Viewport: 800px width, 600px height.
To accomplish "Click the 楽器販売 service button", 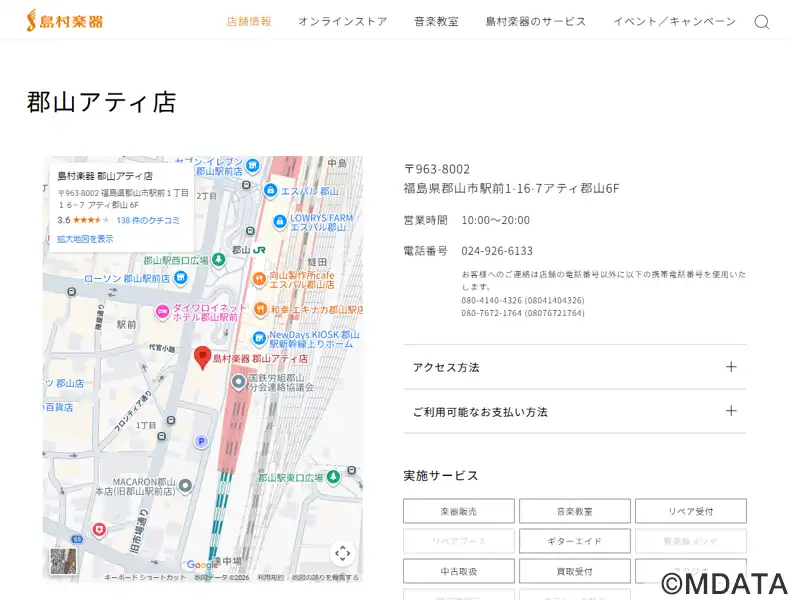I will click(x=458, y=511).
